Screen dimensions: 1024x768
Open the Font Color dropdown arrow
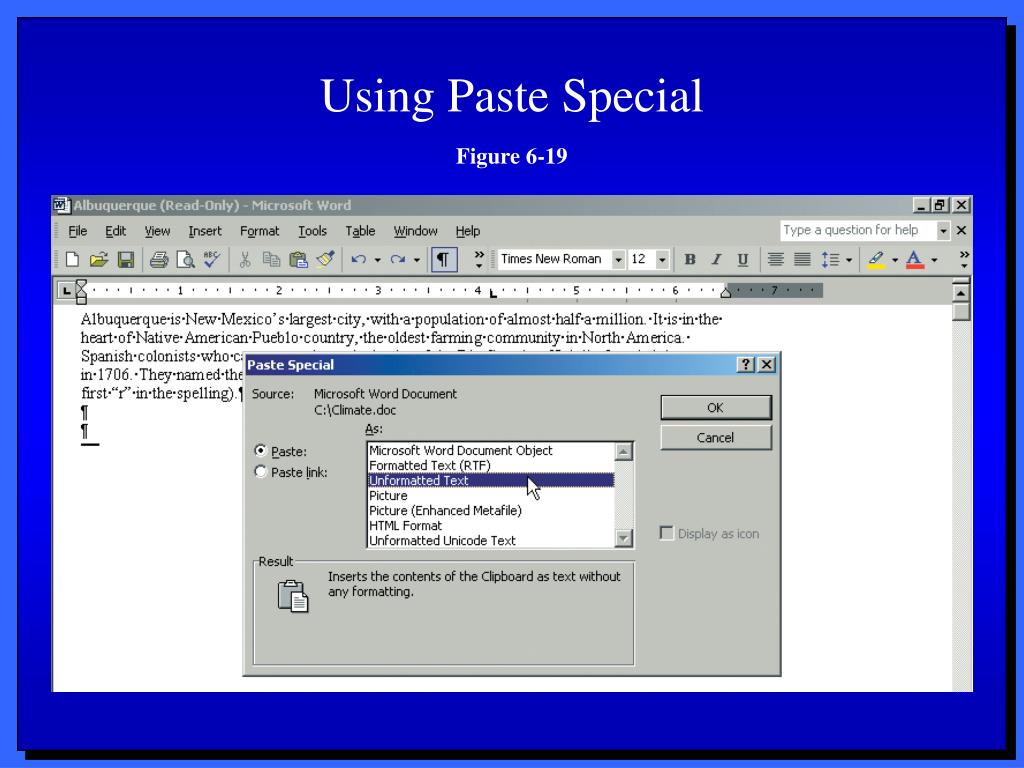935,261
